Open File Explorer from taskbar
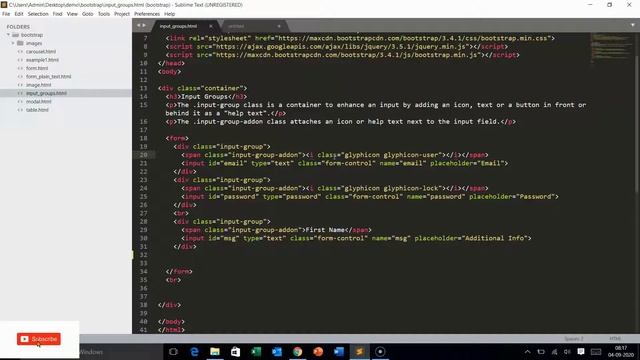The image size is (640, 360). (215, 351)
